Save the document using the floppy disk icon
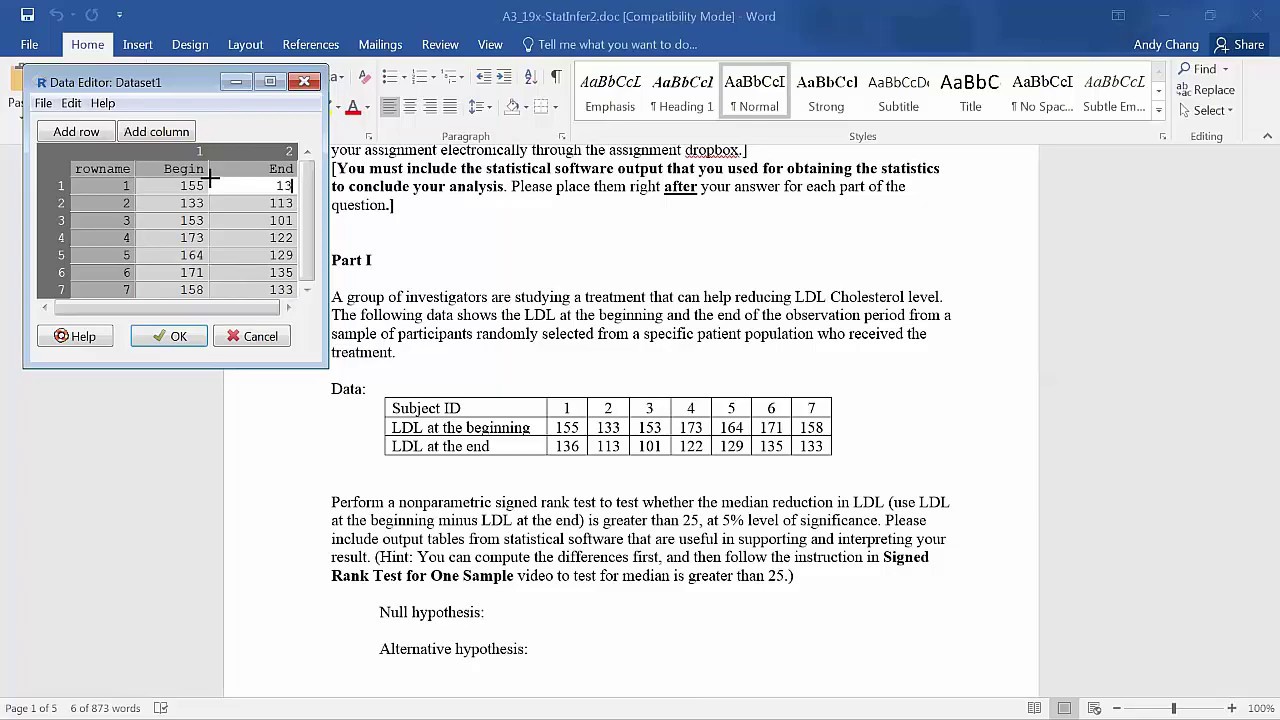This screenshot has height=720, width=1280. (27, 15)
